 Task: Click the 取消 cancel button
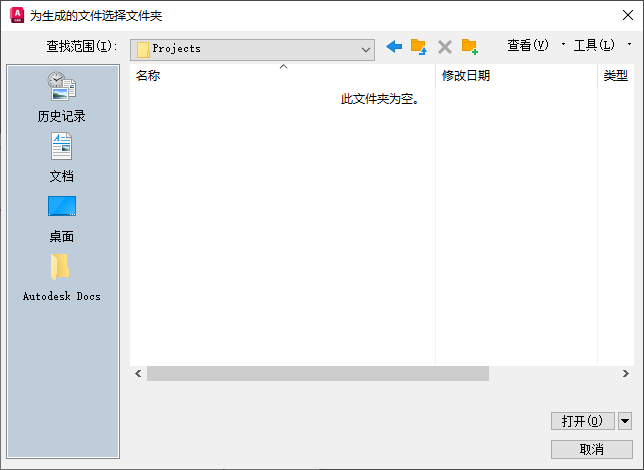pos(591,449)
